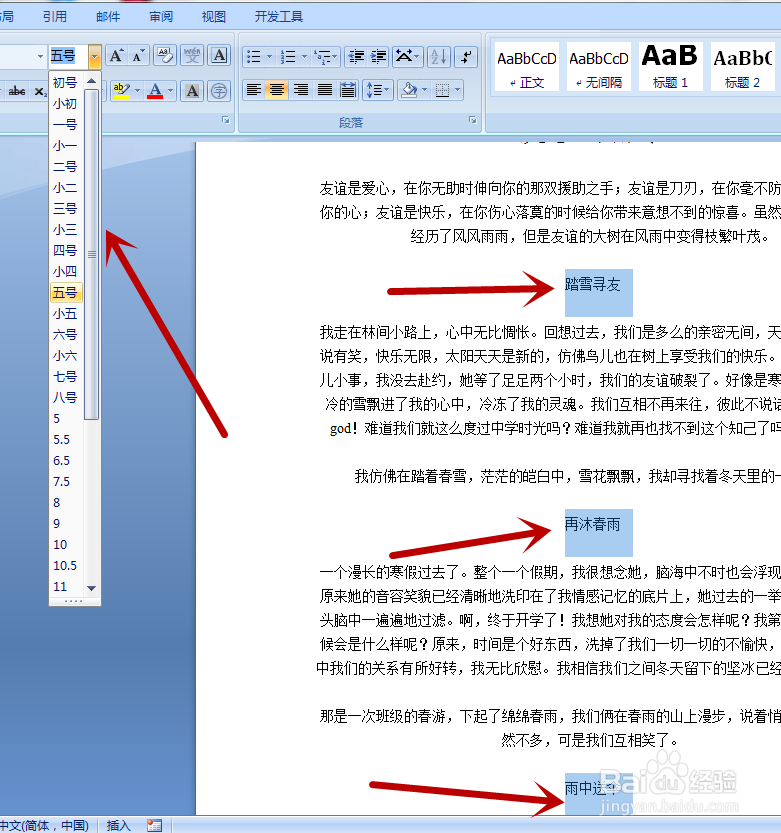Select font size 小二
This screenshot has width=781, height=833.
[66, 188]
